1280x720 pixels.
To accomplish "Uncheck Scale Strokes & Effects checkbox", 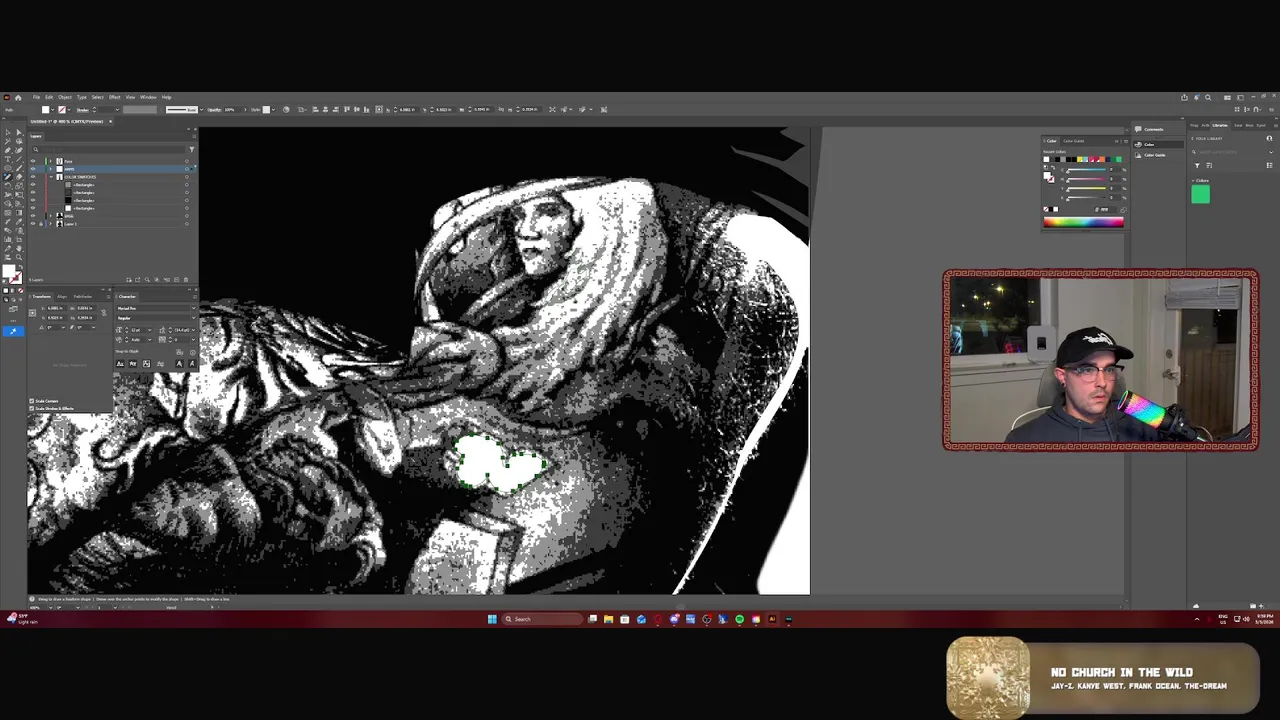I will [x=31, y=408].
